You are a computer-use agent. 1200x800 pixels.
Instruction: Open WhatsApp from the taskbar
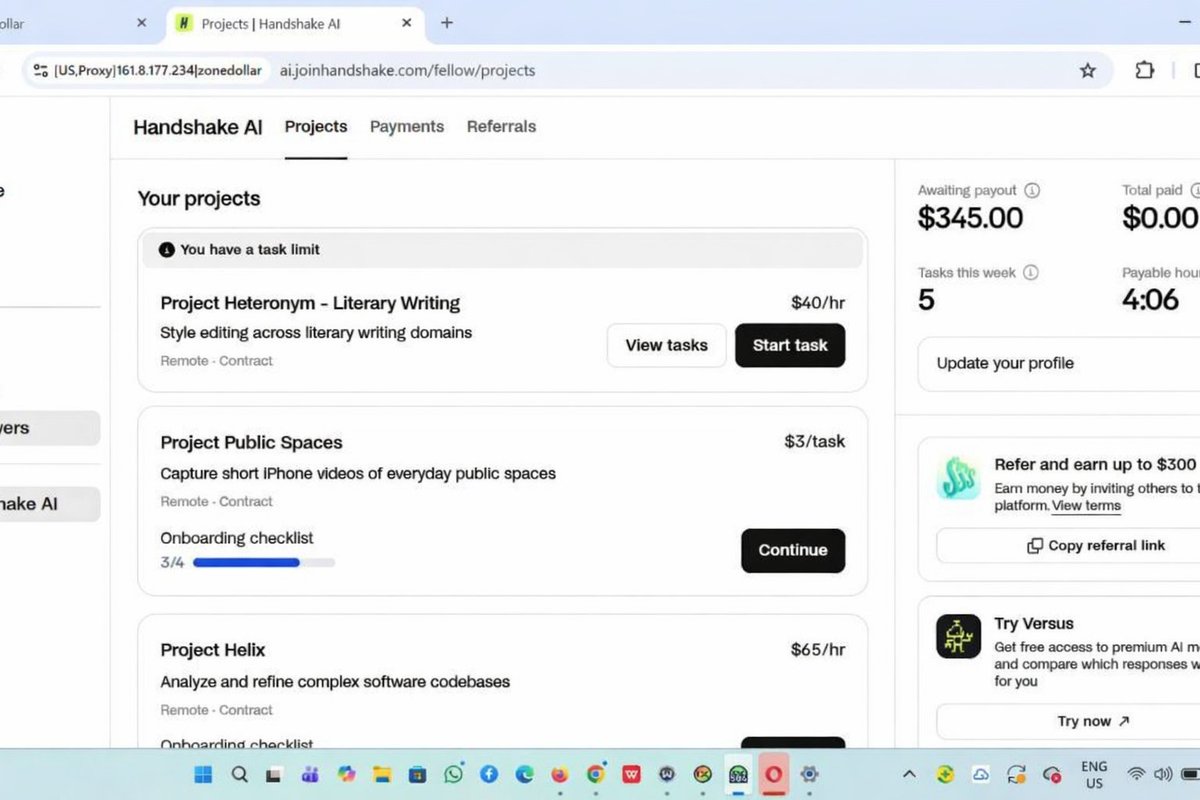click(454, 774)
